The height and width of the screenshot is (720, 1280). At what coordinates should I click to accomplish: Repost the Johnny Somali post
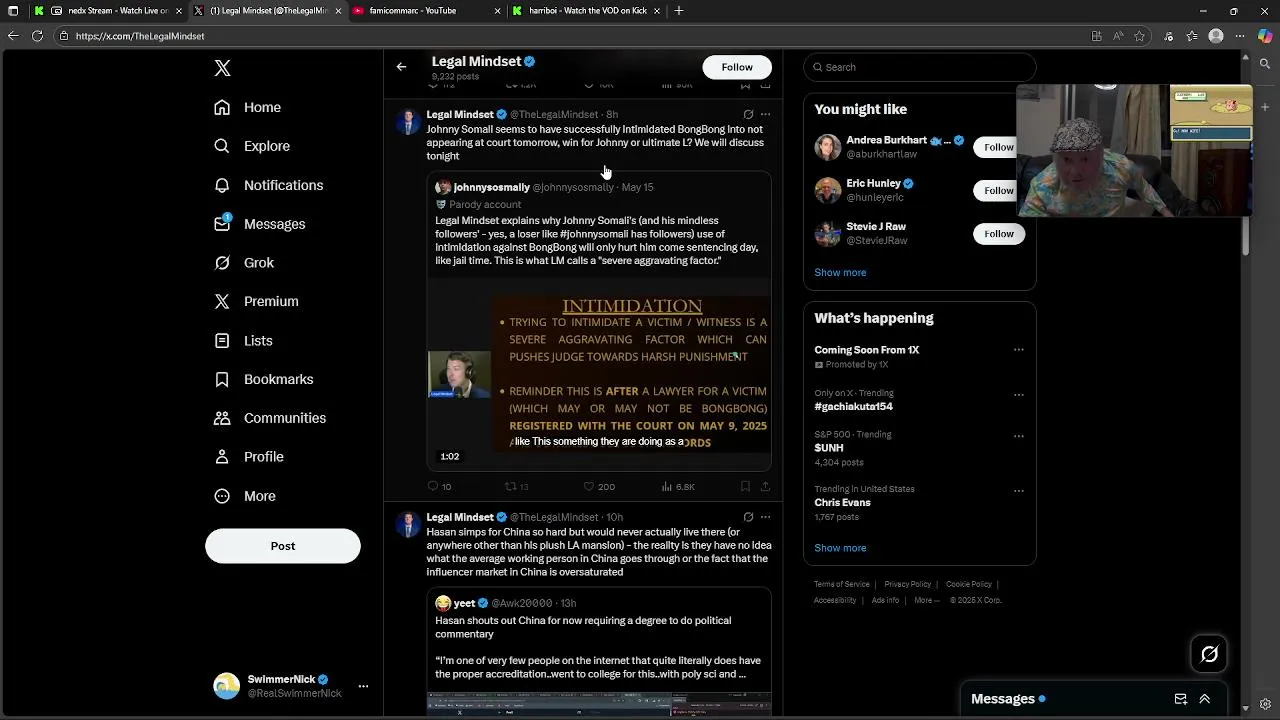(510, 486)
